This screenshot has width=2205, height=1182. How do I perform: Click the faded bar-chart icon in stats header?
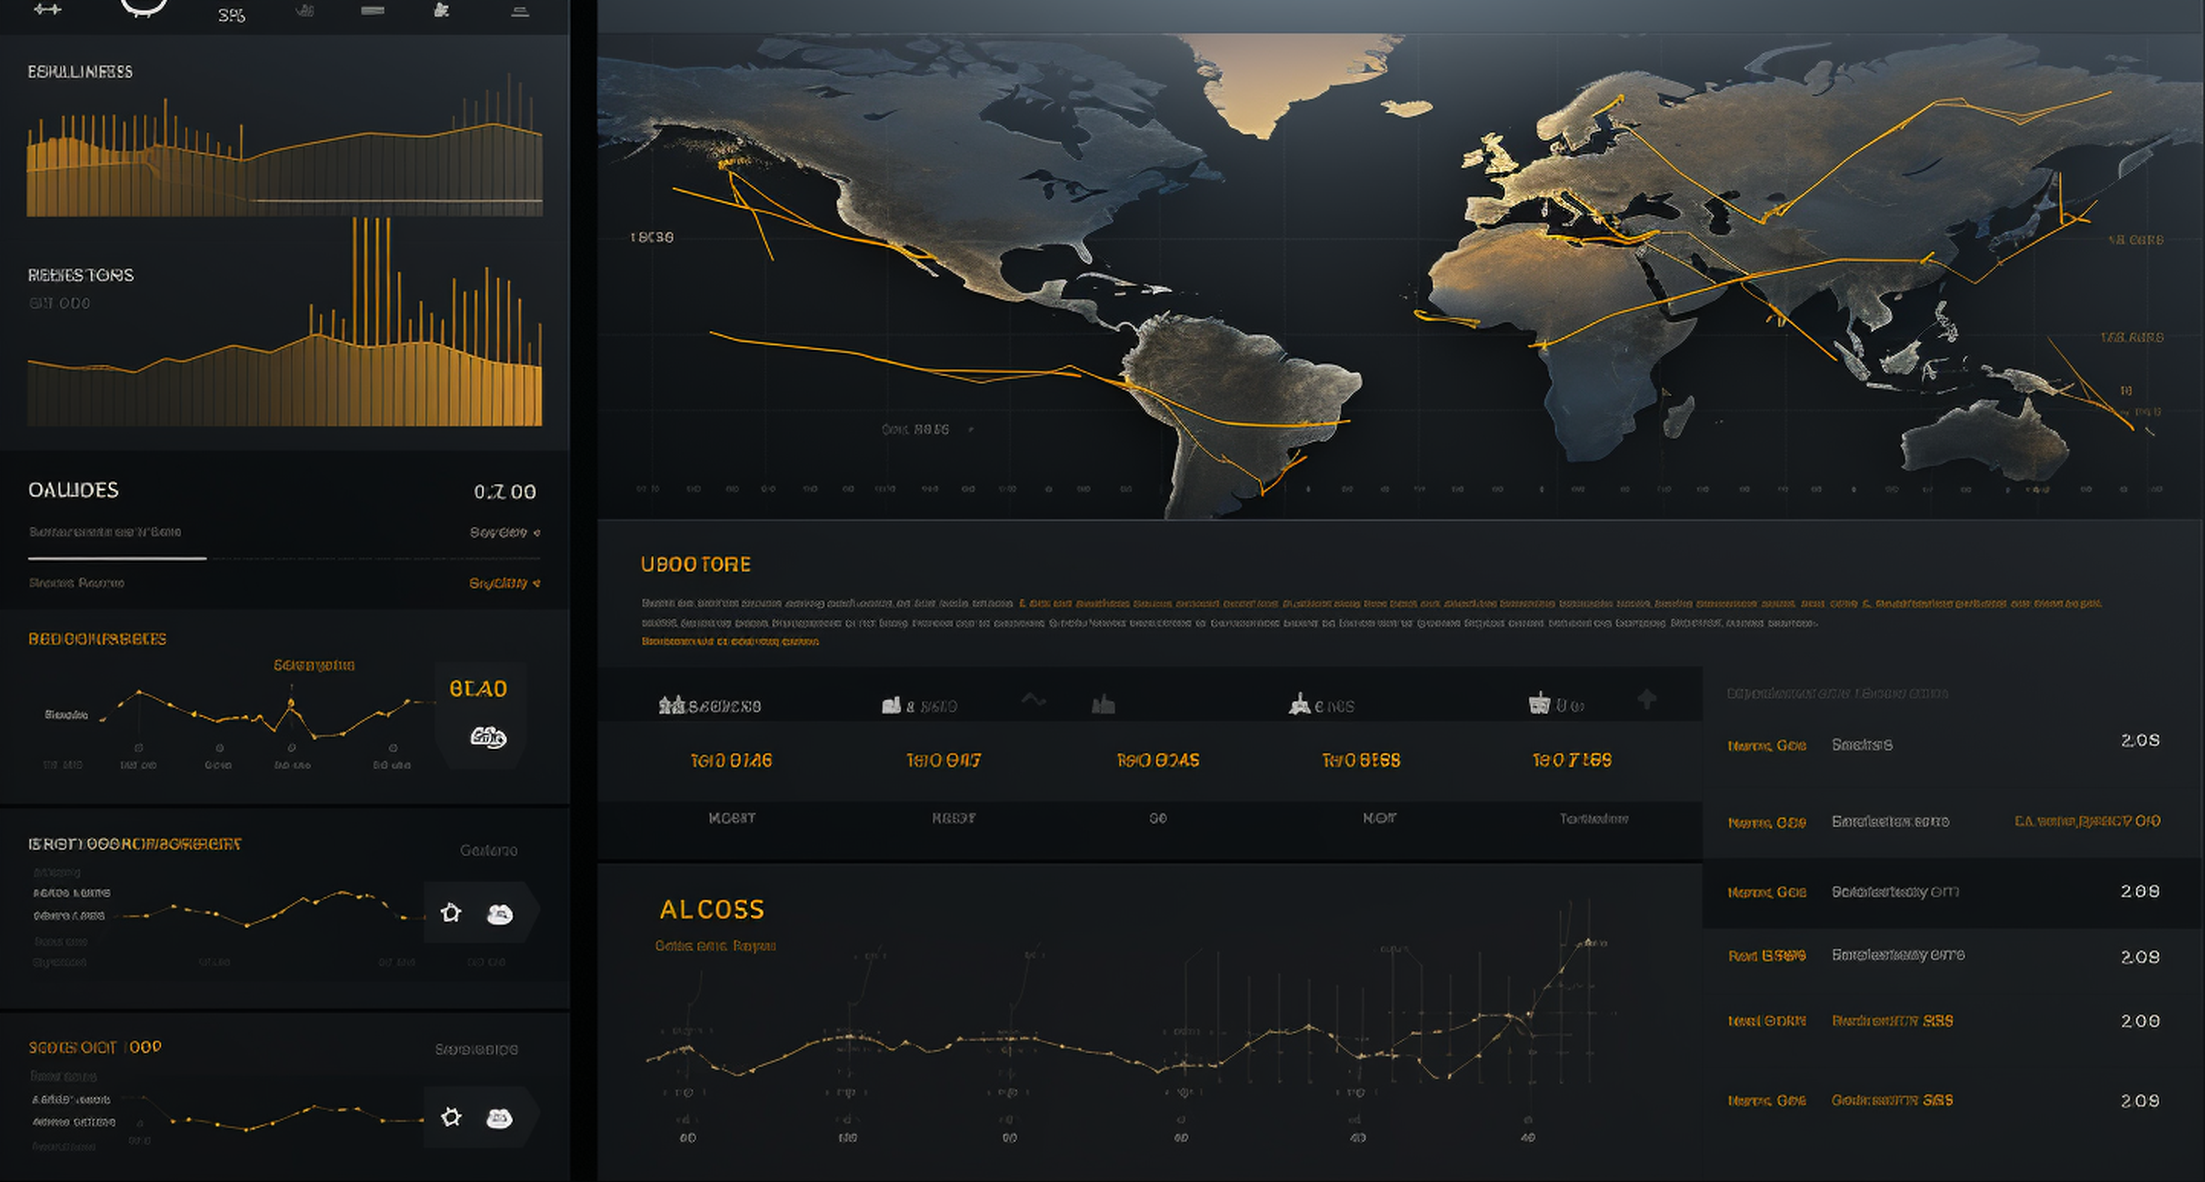point(1103,704)
